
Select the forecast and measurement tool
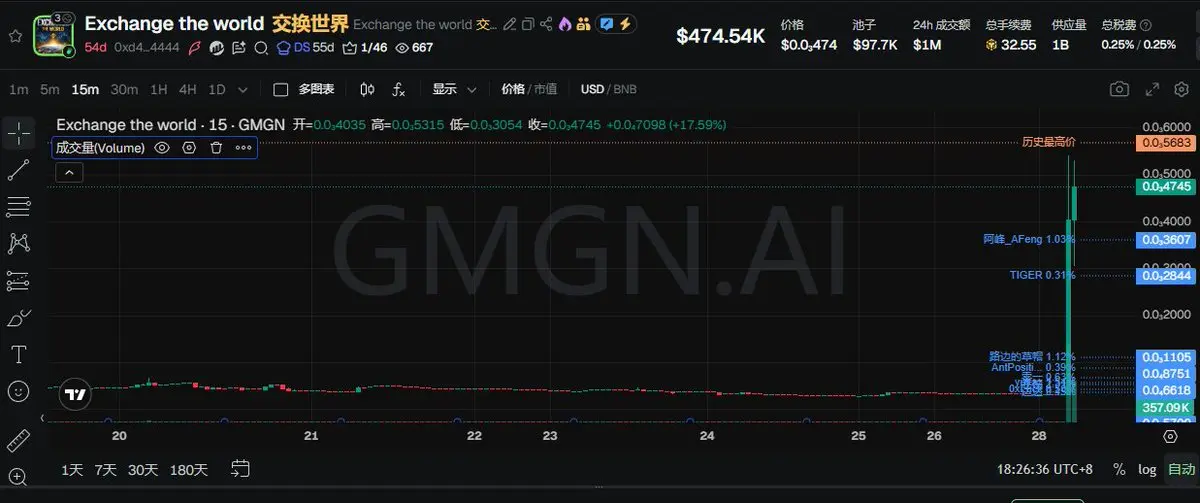coord(19,281)
